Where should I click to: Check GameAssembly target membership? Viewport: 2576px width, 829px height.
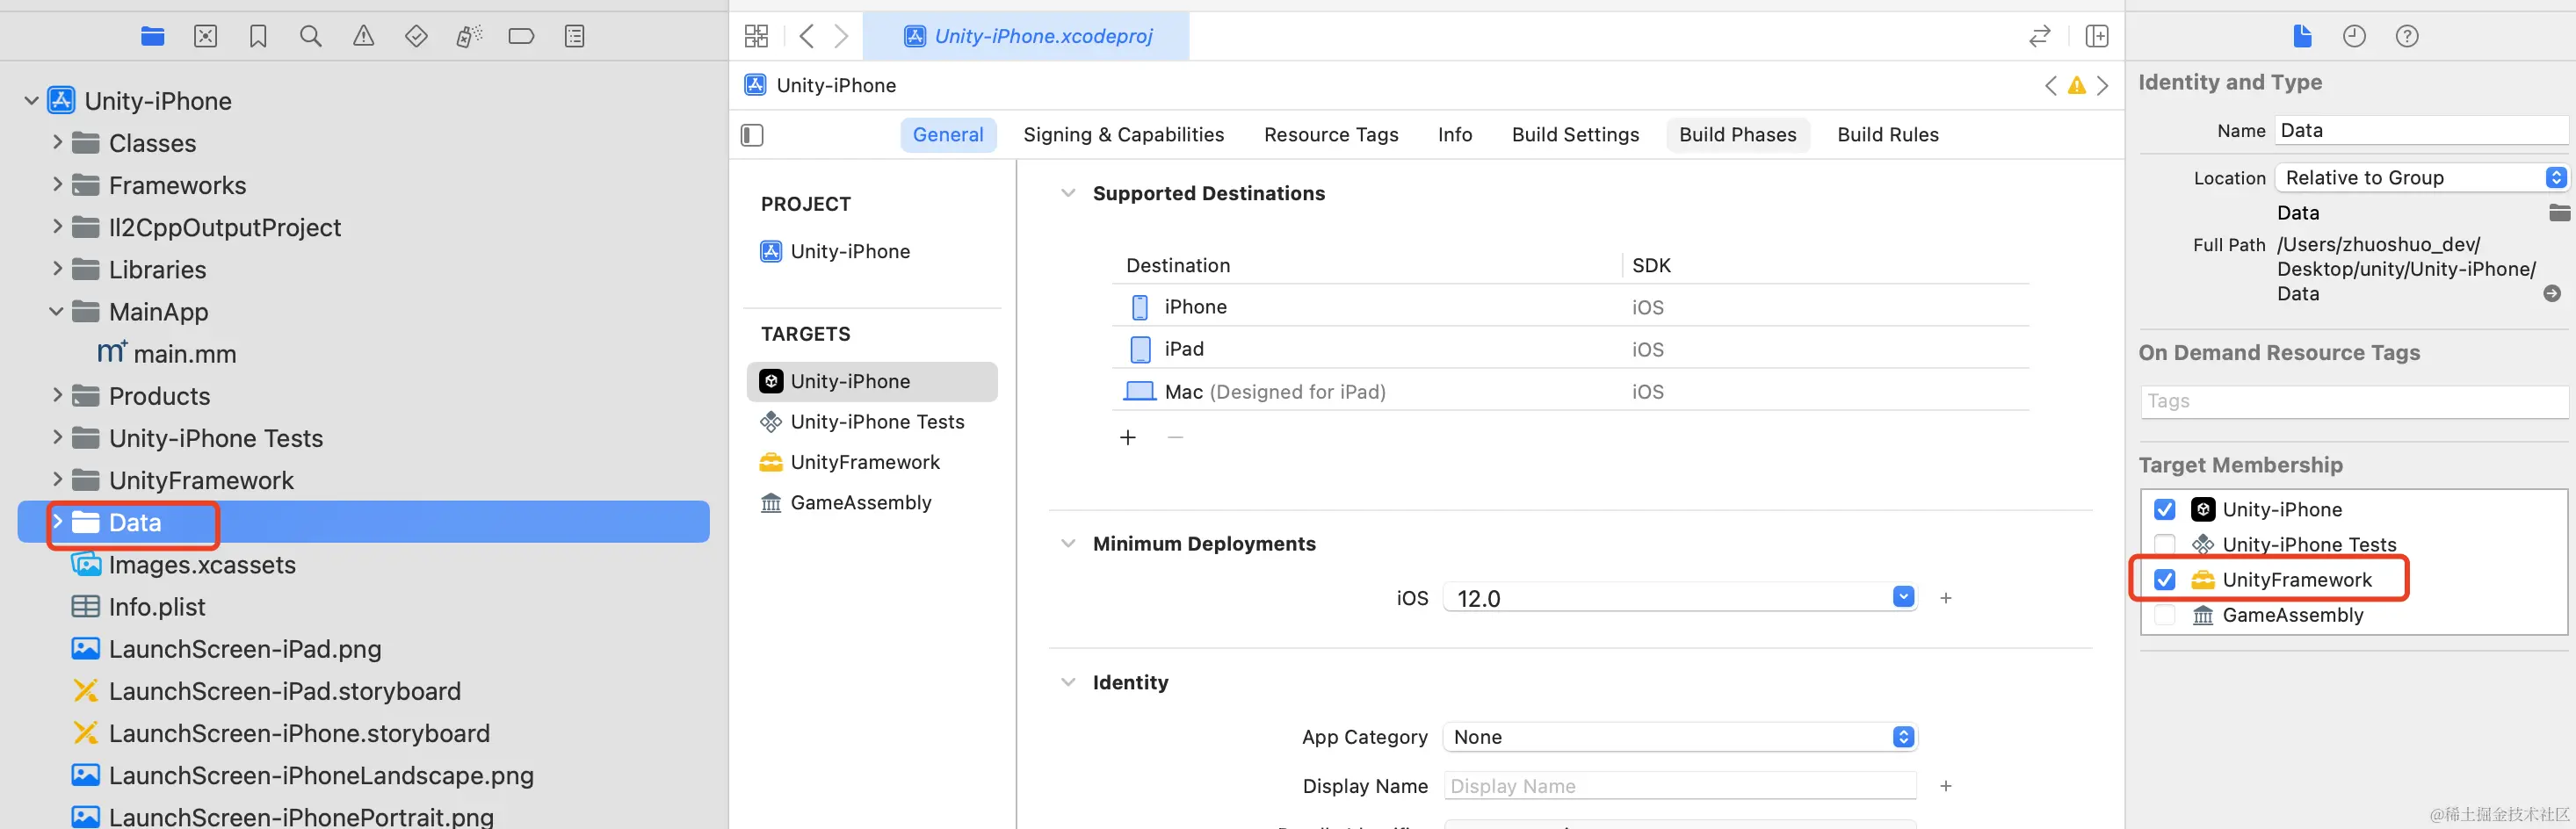(2165, 615)
